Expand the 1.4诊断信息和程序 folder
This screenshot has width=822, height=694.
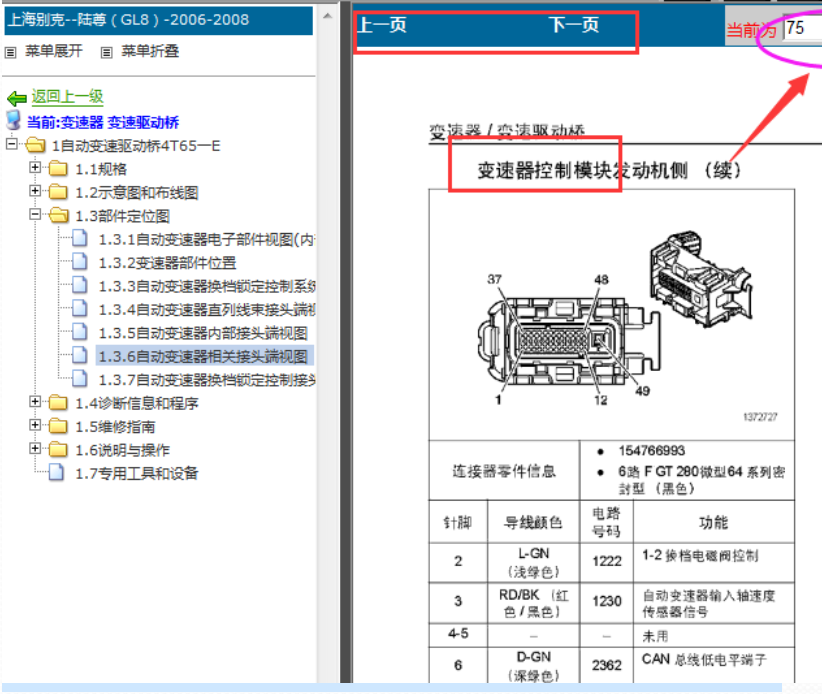pos(35,402)
